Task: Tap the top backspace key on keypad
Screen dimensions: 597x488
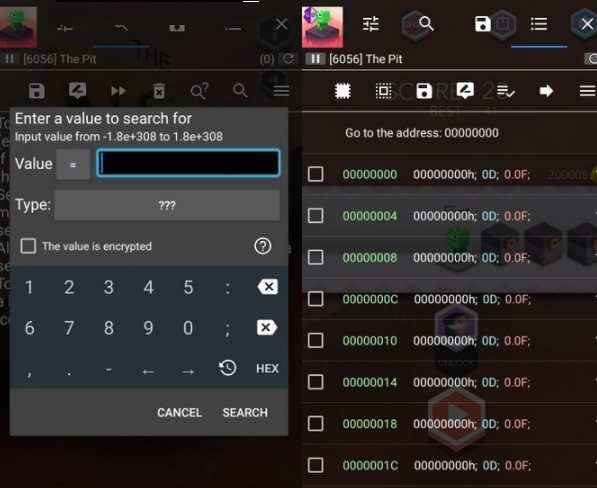Action: point(268,287)
